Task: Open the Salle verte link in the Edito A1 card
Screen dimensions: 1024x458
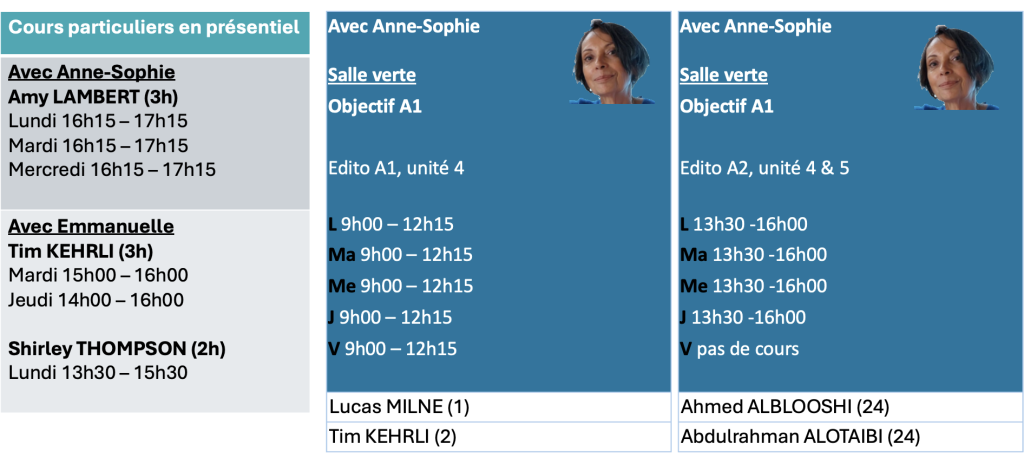Action: coord(372,75)
